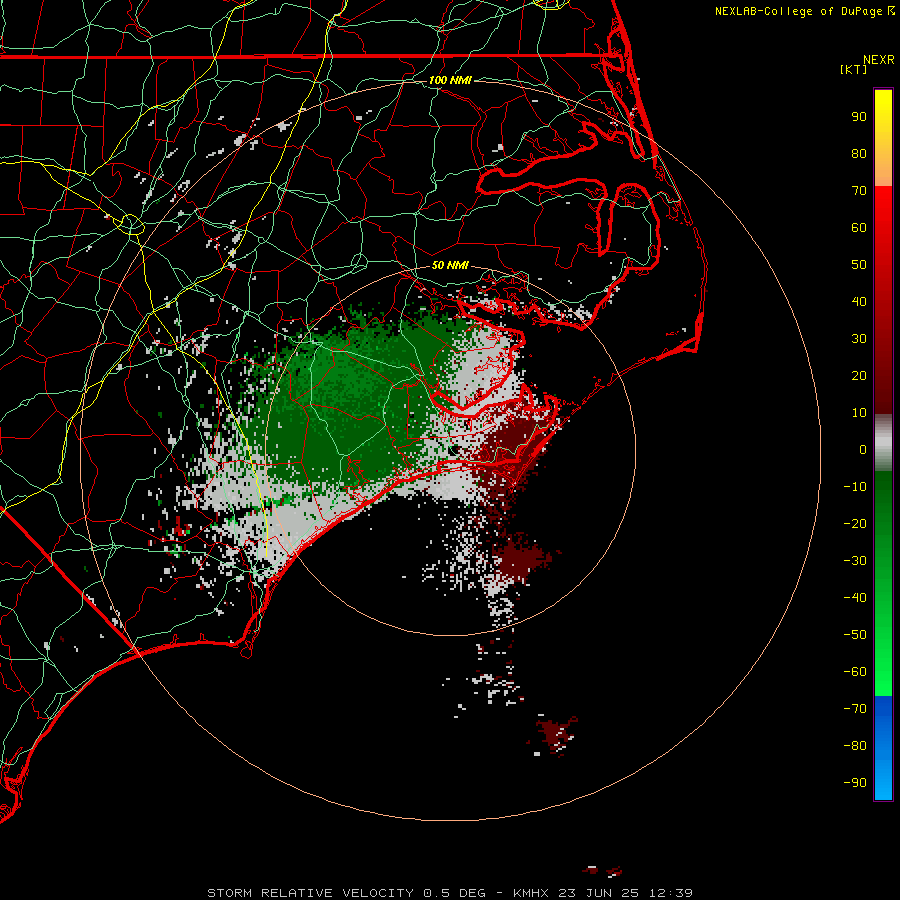Pick the gray zero-velocity segment of the color bar
The height and width of the screenshot is (900, 900).
883,443
